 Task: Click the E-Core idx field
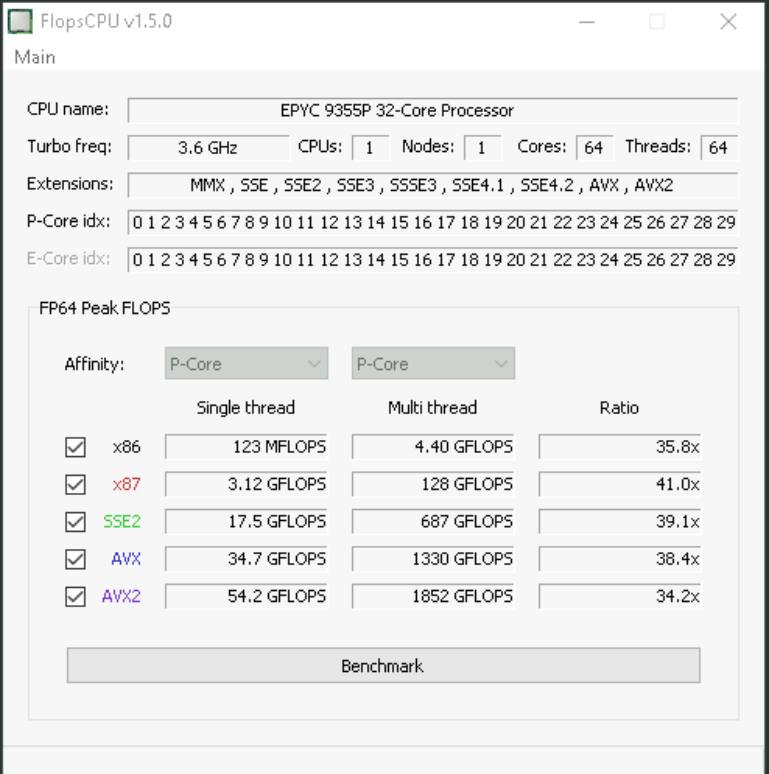[x=433, y=260]
